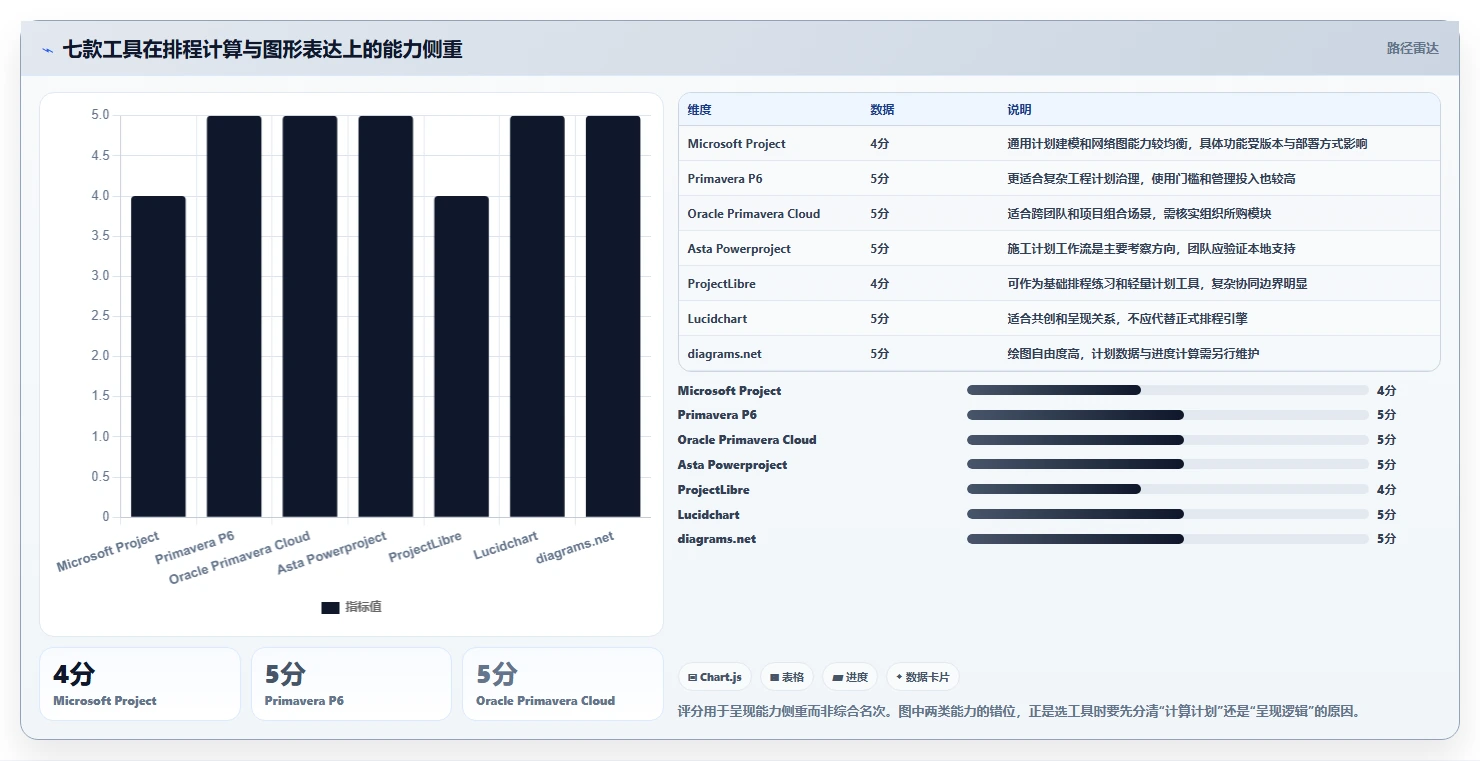Screen dimensions: 1480x761
Task: Click the ProjectLibre progress bar
Action: [1167, 489]
